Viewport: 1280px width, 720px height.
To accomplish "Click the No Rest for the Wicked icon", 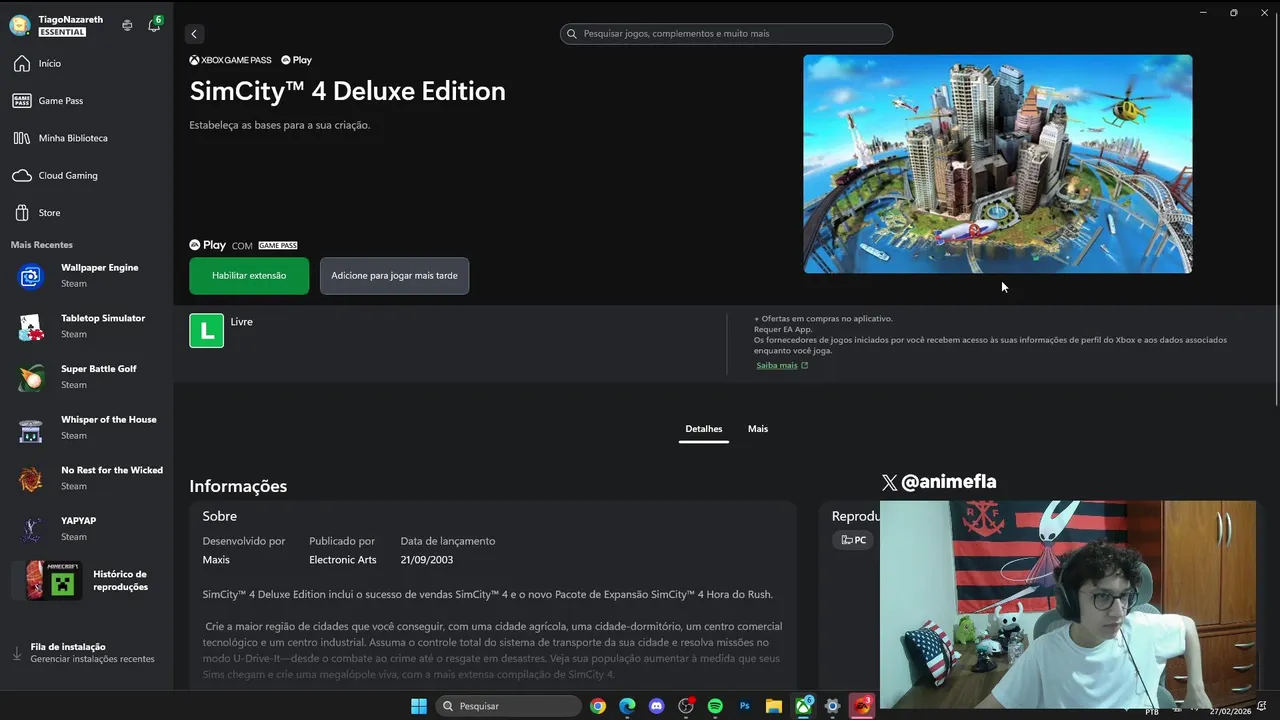I will pyautogui.click(x=31, y=480).
